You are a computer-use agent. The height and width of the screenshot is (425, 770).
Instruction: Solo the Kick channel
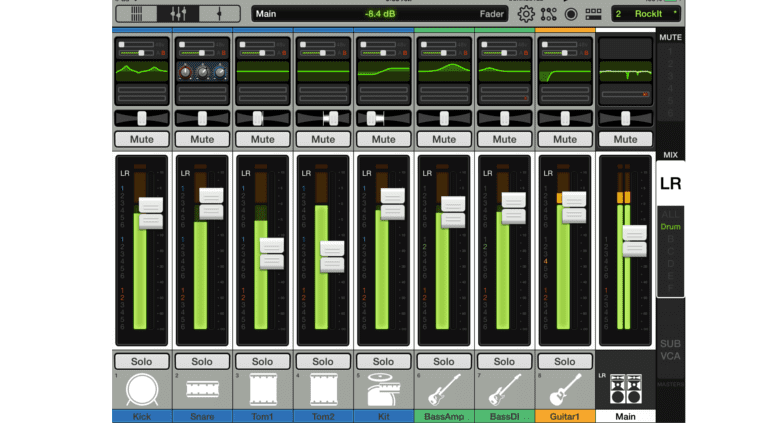click(x=142, y=362)
